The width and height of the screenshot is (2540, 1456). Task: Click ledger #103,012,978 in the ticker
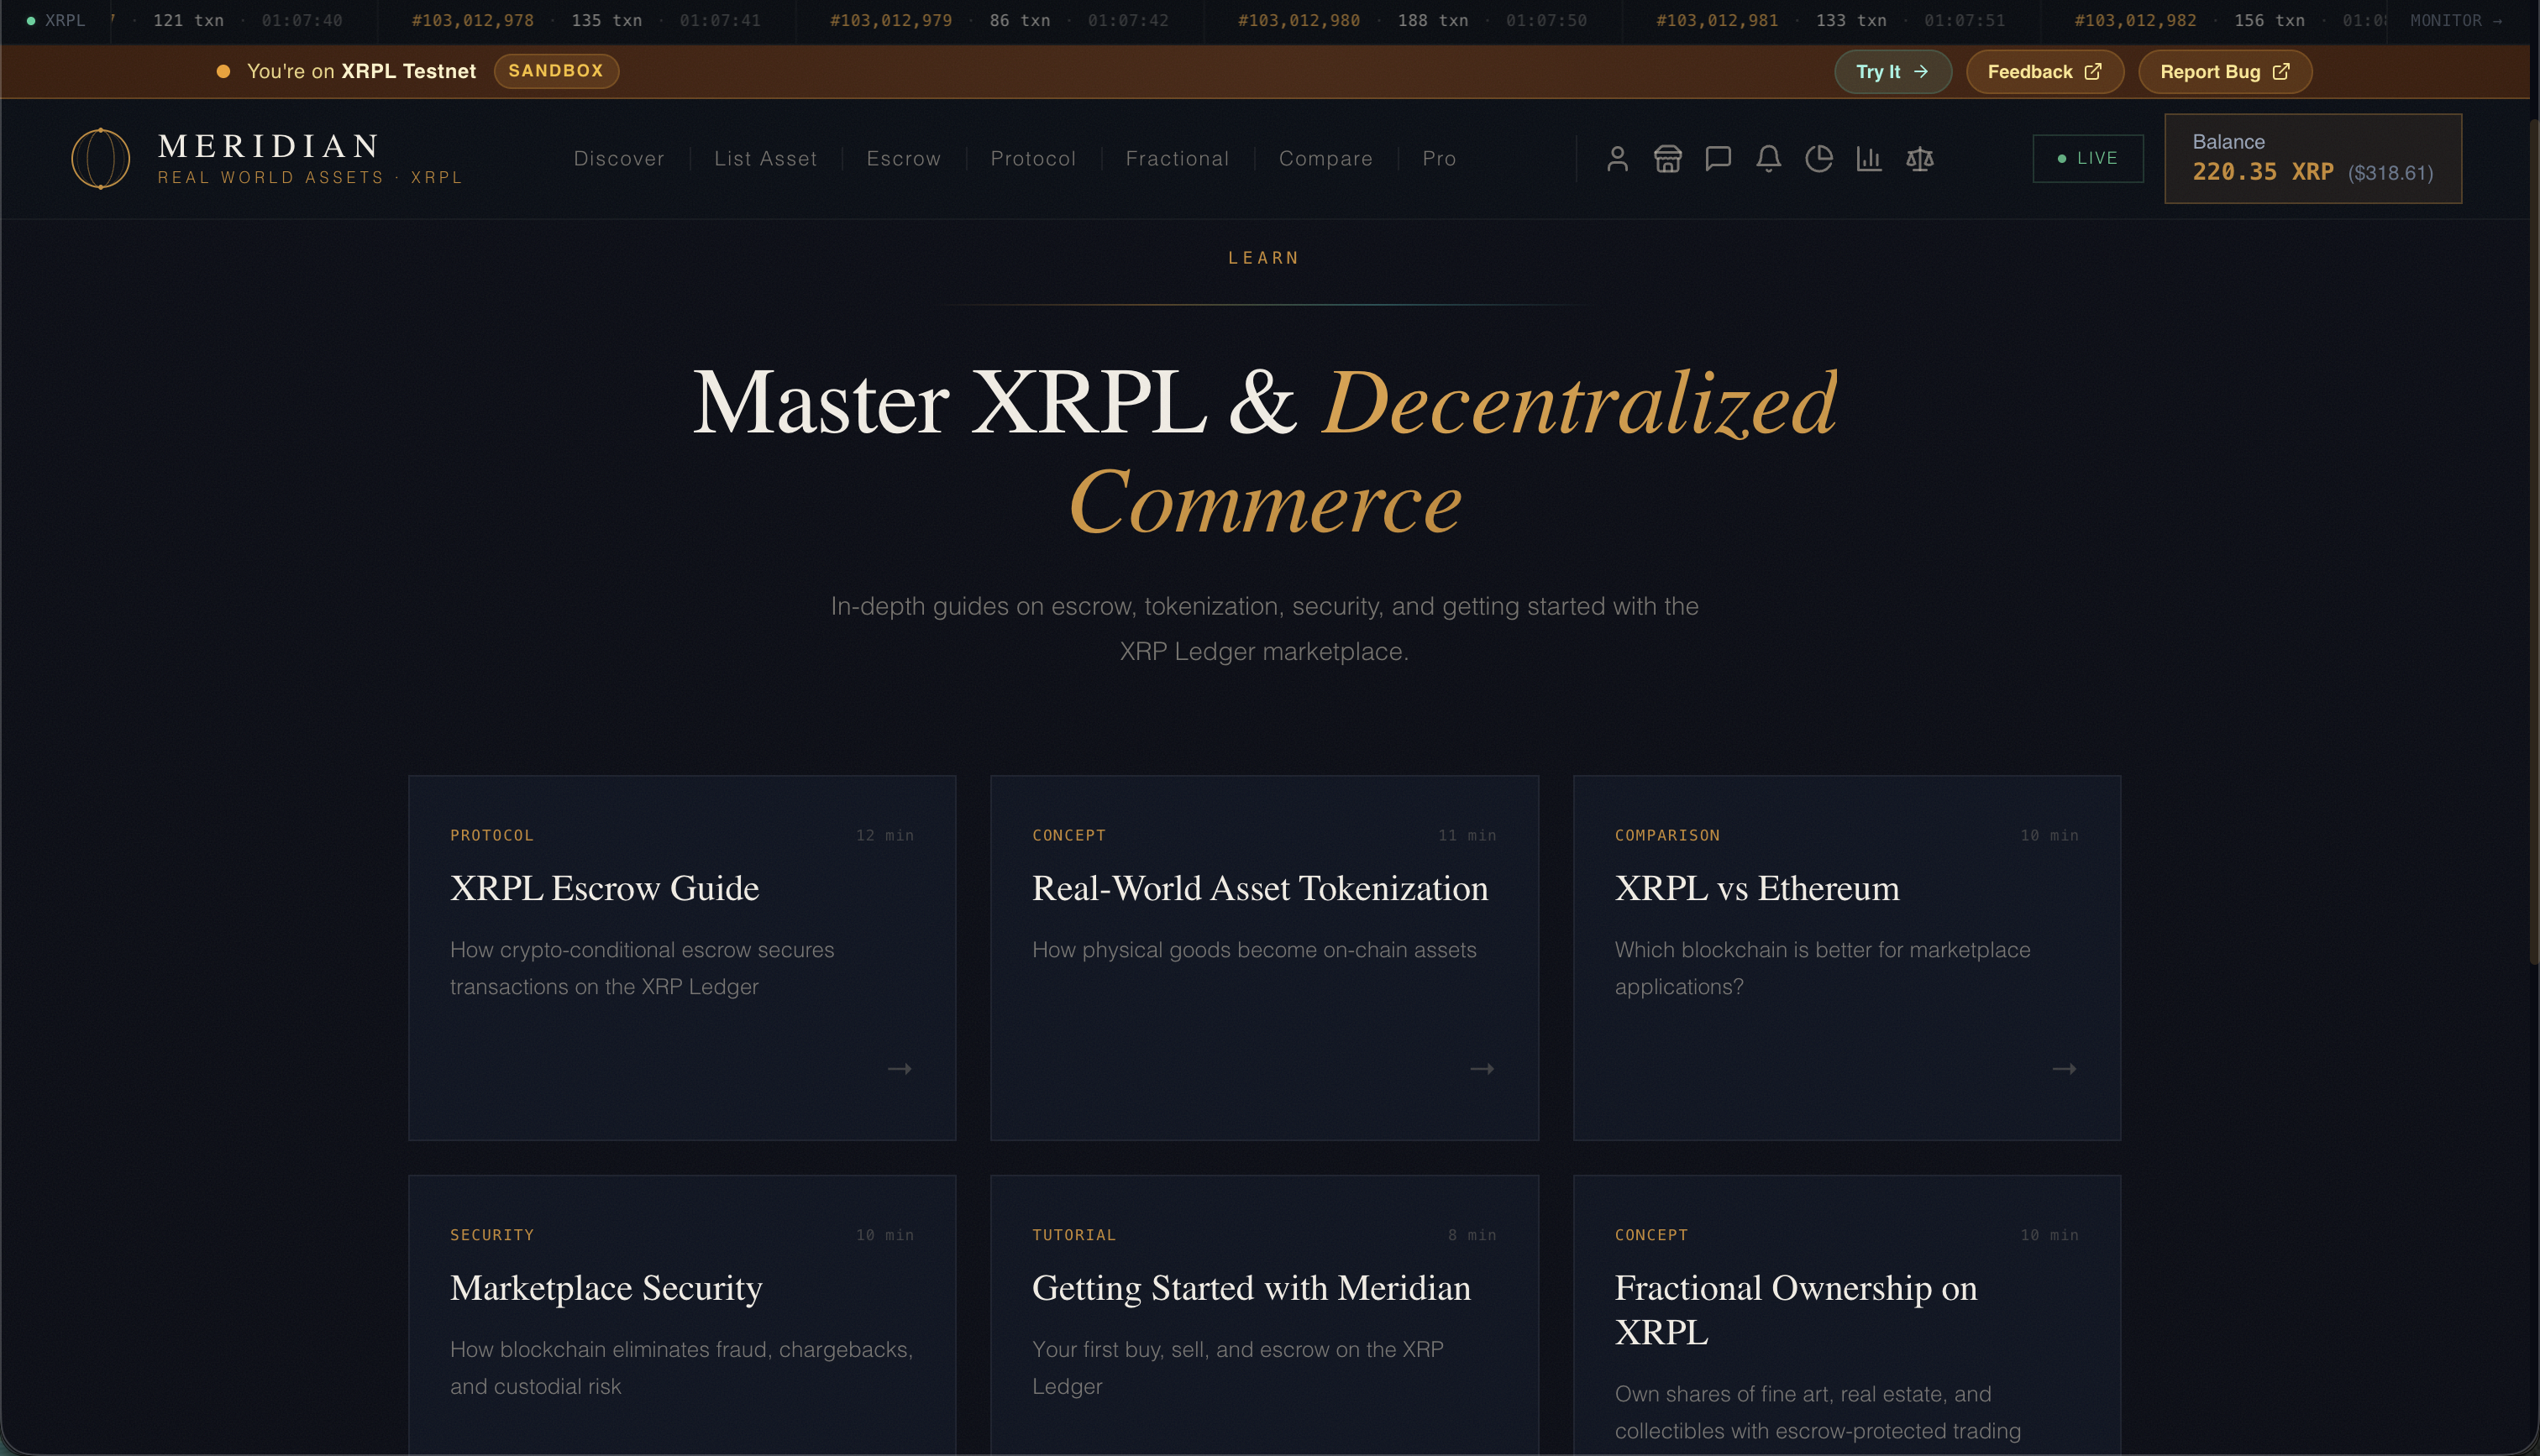[x=473, y=20]
